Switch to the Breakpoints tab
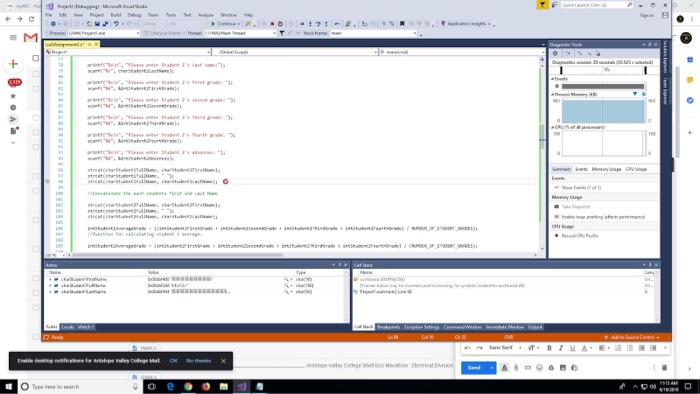 (388, 327)
